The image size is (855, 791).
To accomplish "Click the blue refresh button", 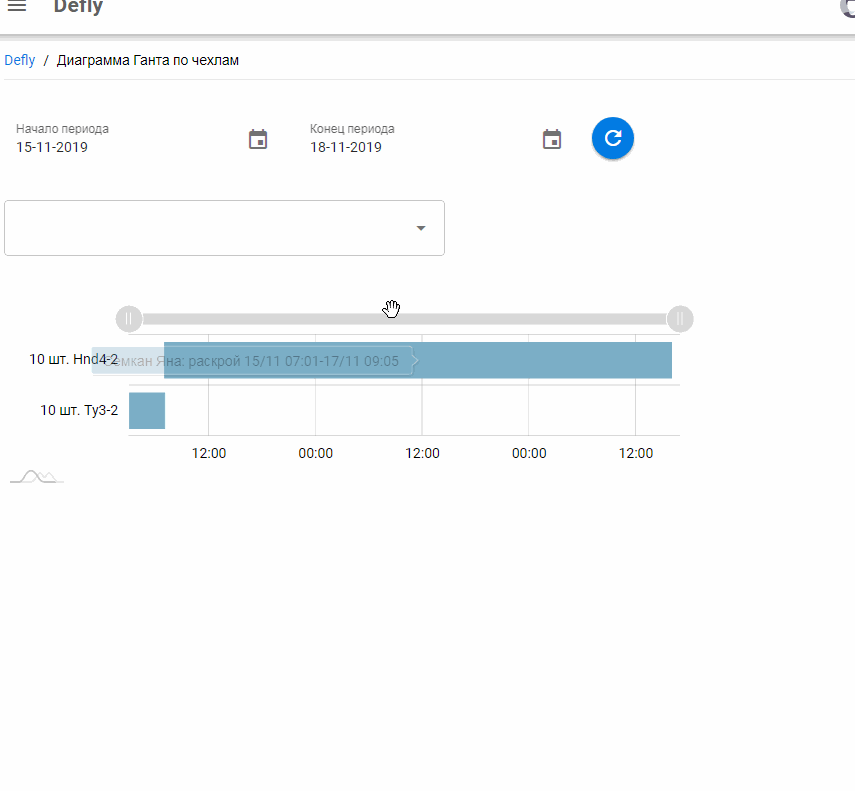I will (x=613, y=138).
